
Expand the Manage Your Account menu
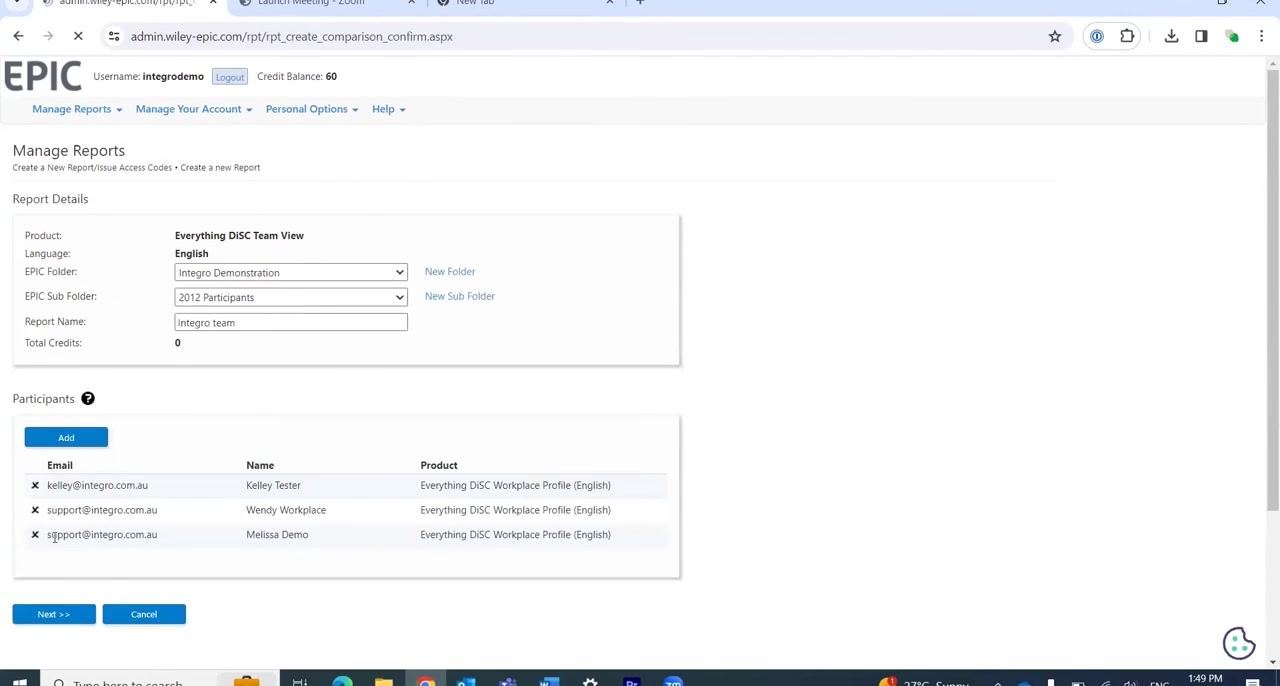coord(194,109)
